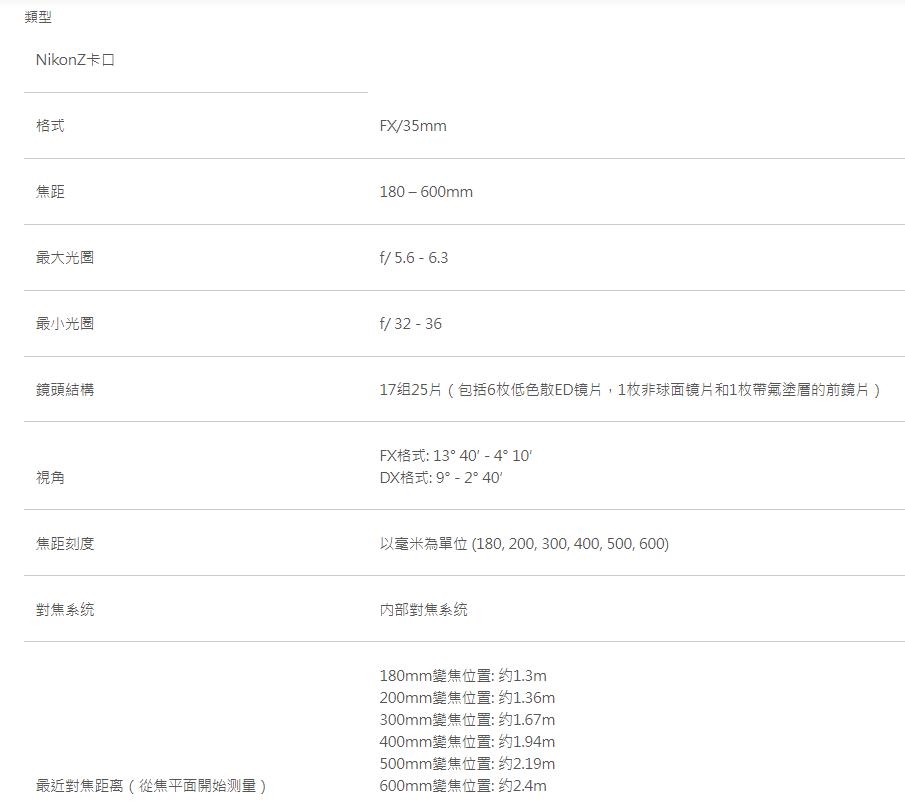Click the 對焦系統 row label
The image size is (905, 803).
coord(65,610)
